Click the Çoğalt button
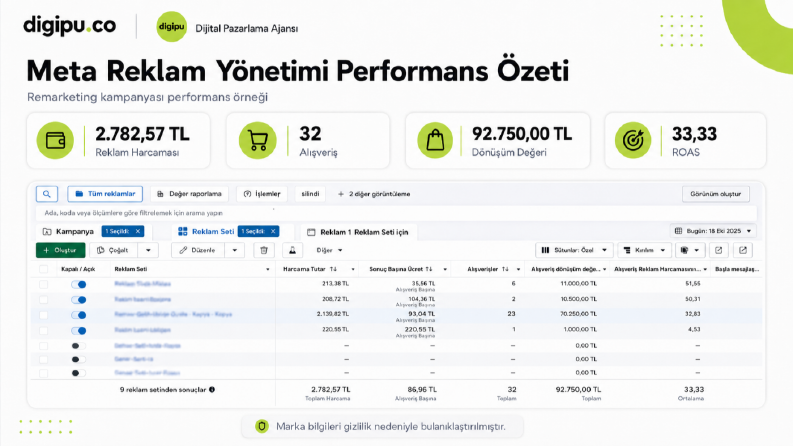The width and height of the screenshot is (793, 446). 114,250
